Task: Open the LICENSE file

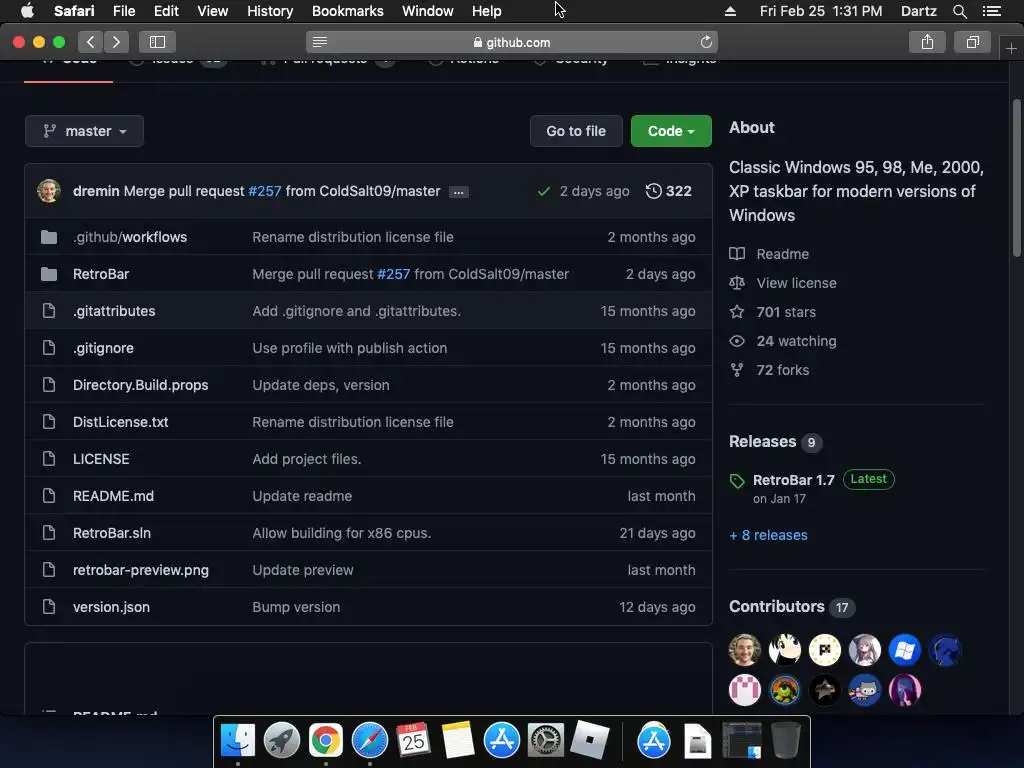Action: [101, 459]
